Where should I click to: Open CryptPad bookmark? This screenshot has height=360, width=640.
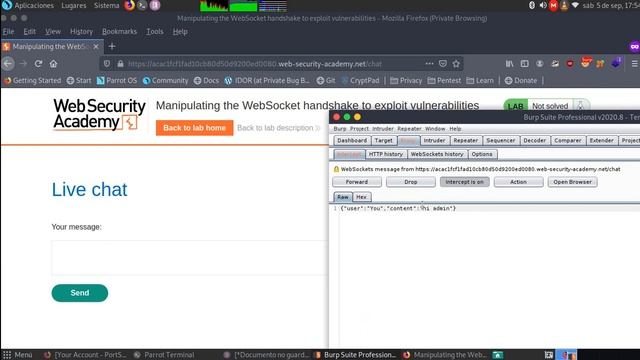pos(360,80)
